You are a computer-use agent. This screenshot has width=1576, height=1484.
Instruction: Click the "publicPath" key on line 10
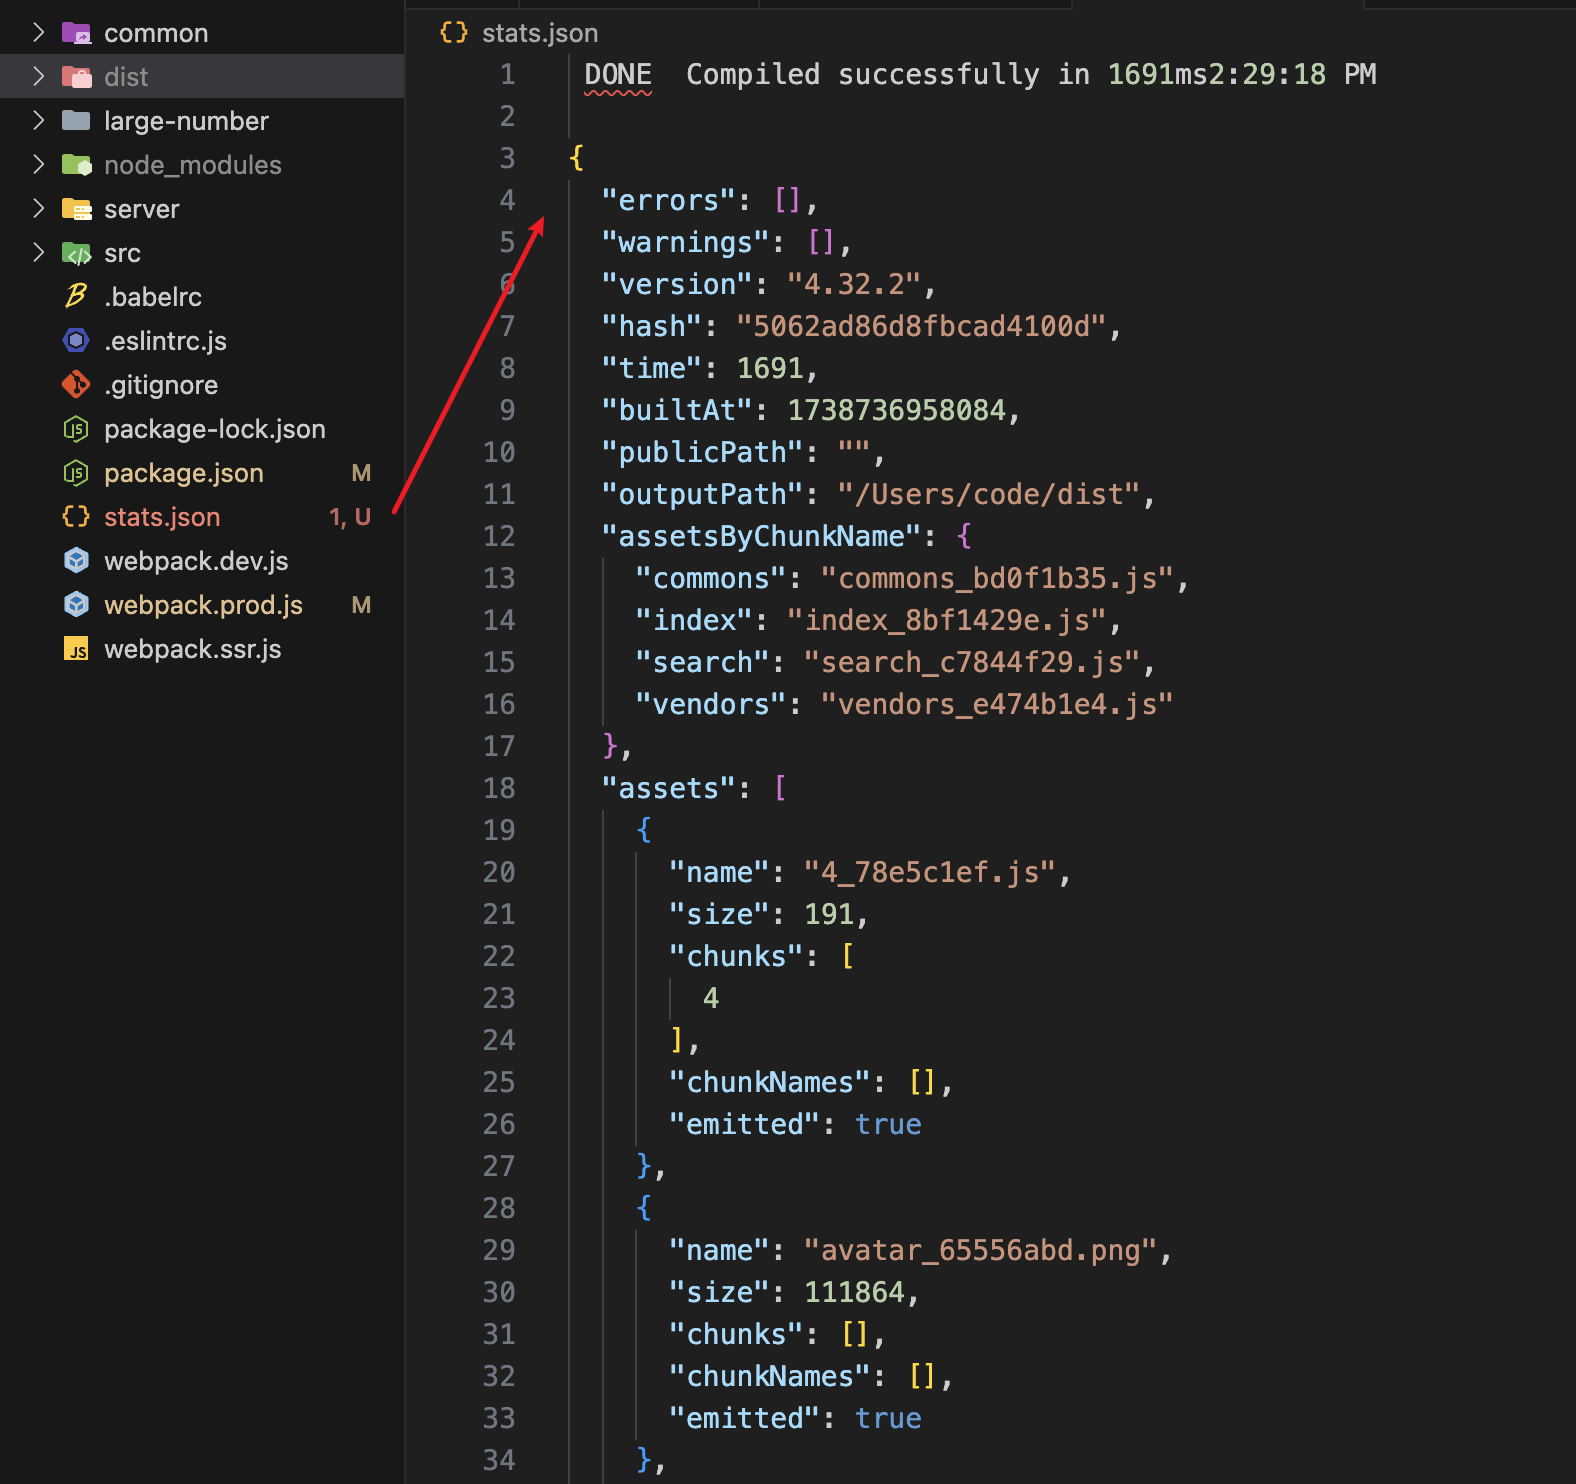tap(703, 452)
